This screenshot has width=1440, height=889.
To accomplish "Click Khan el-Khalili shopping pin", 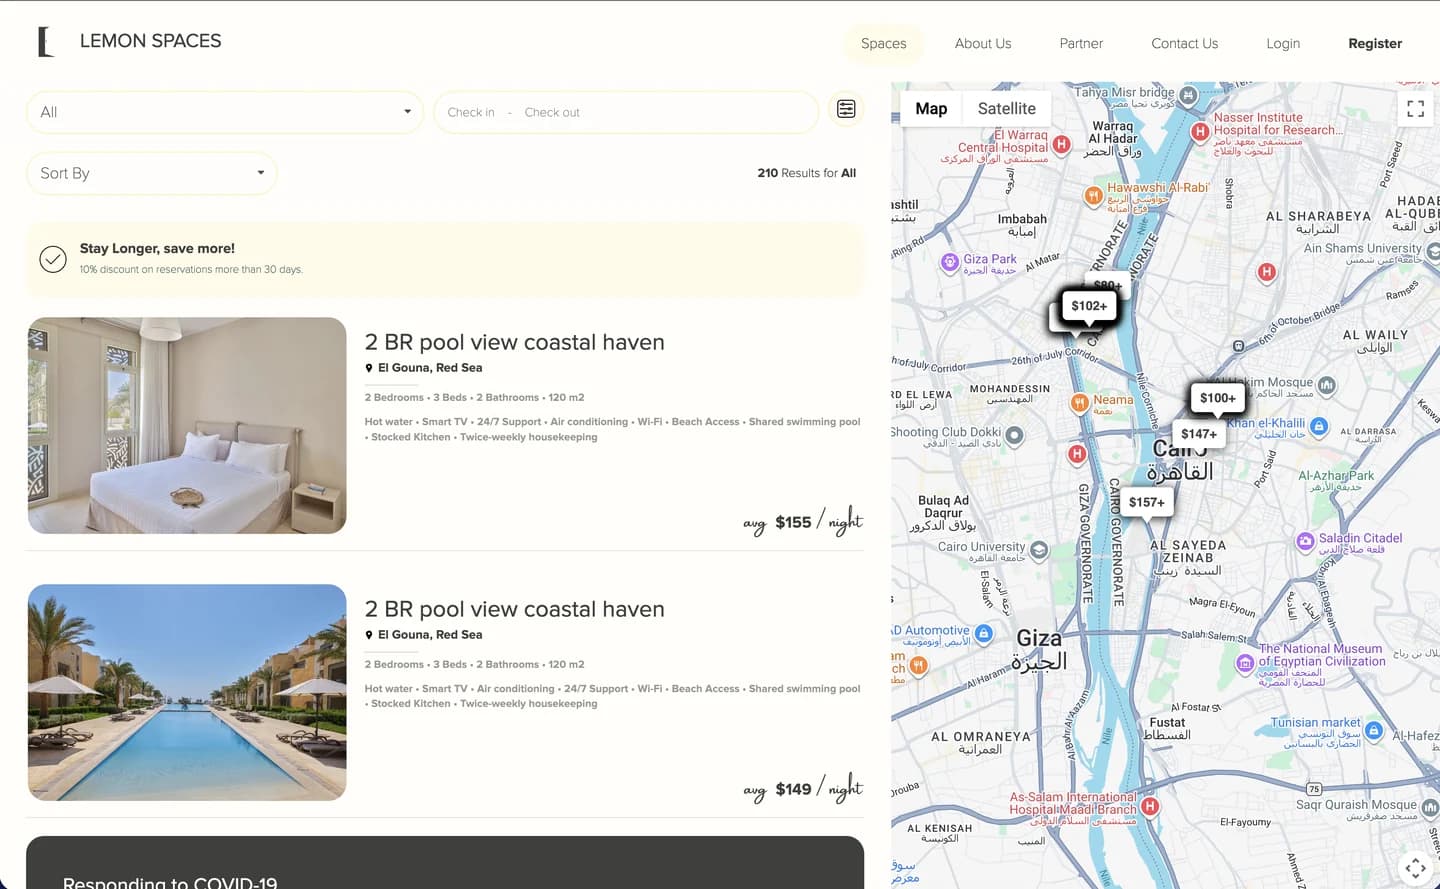I will (x=1319, y=427).
